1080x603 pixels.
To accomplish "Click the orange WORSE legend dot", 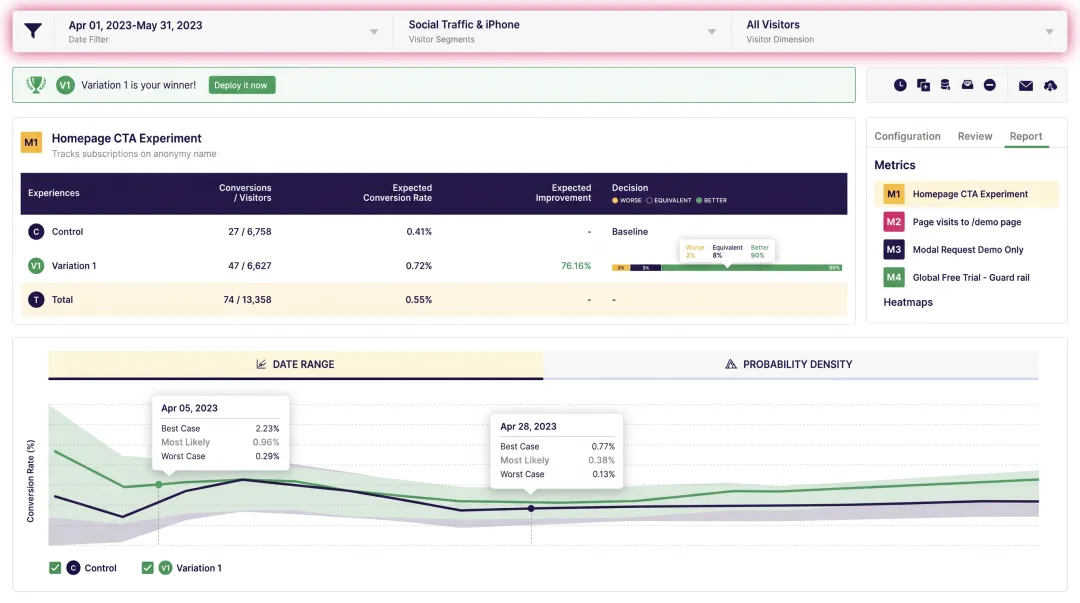I will [615, 201].
